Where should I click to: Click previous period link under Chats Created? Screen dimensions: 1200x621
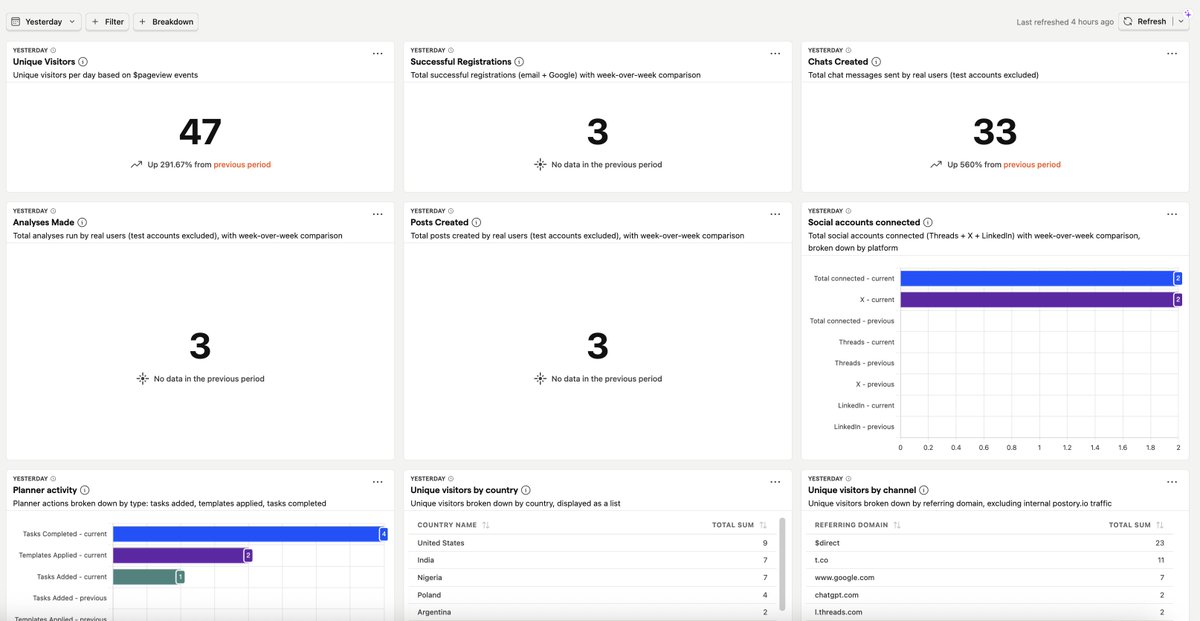coord(1032,165)
